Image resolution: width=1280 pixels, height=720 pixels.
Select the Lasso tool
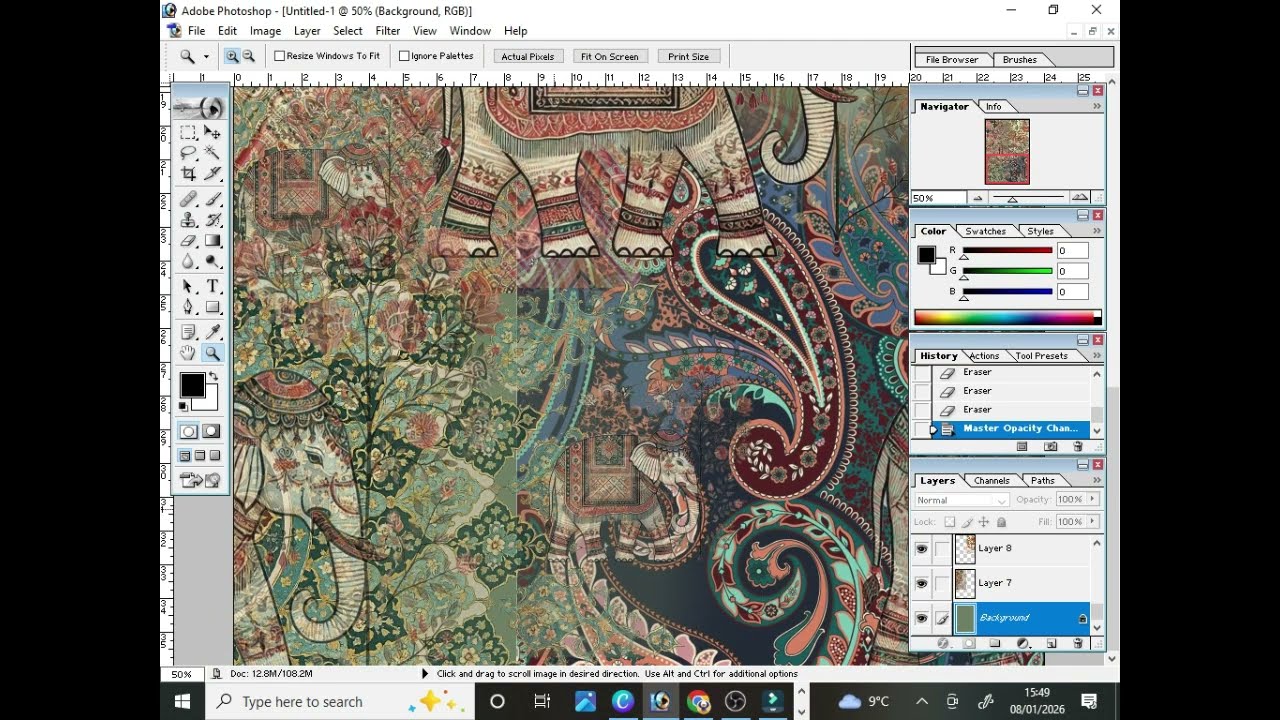(x=188, y=153)
